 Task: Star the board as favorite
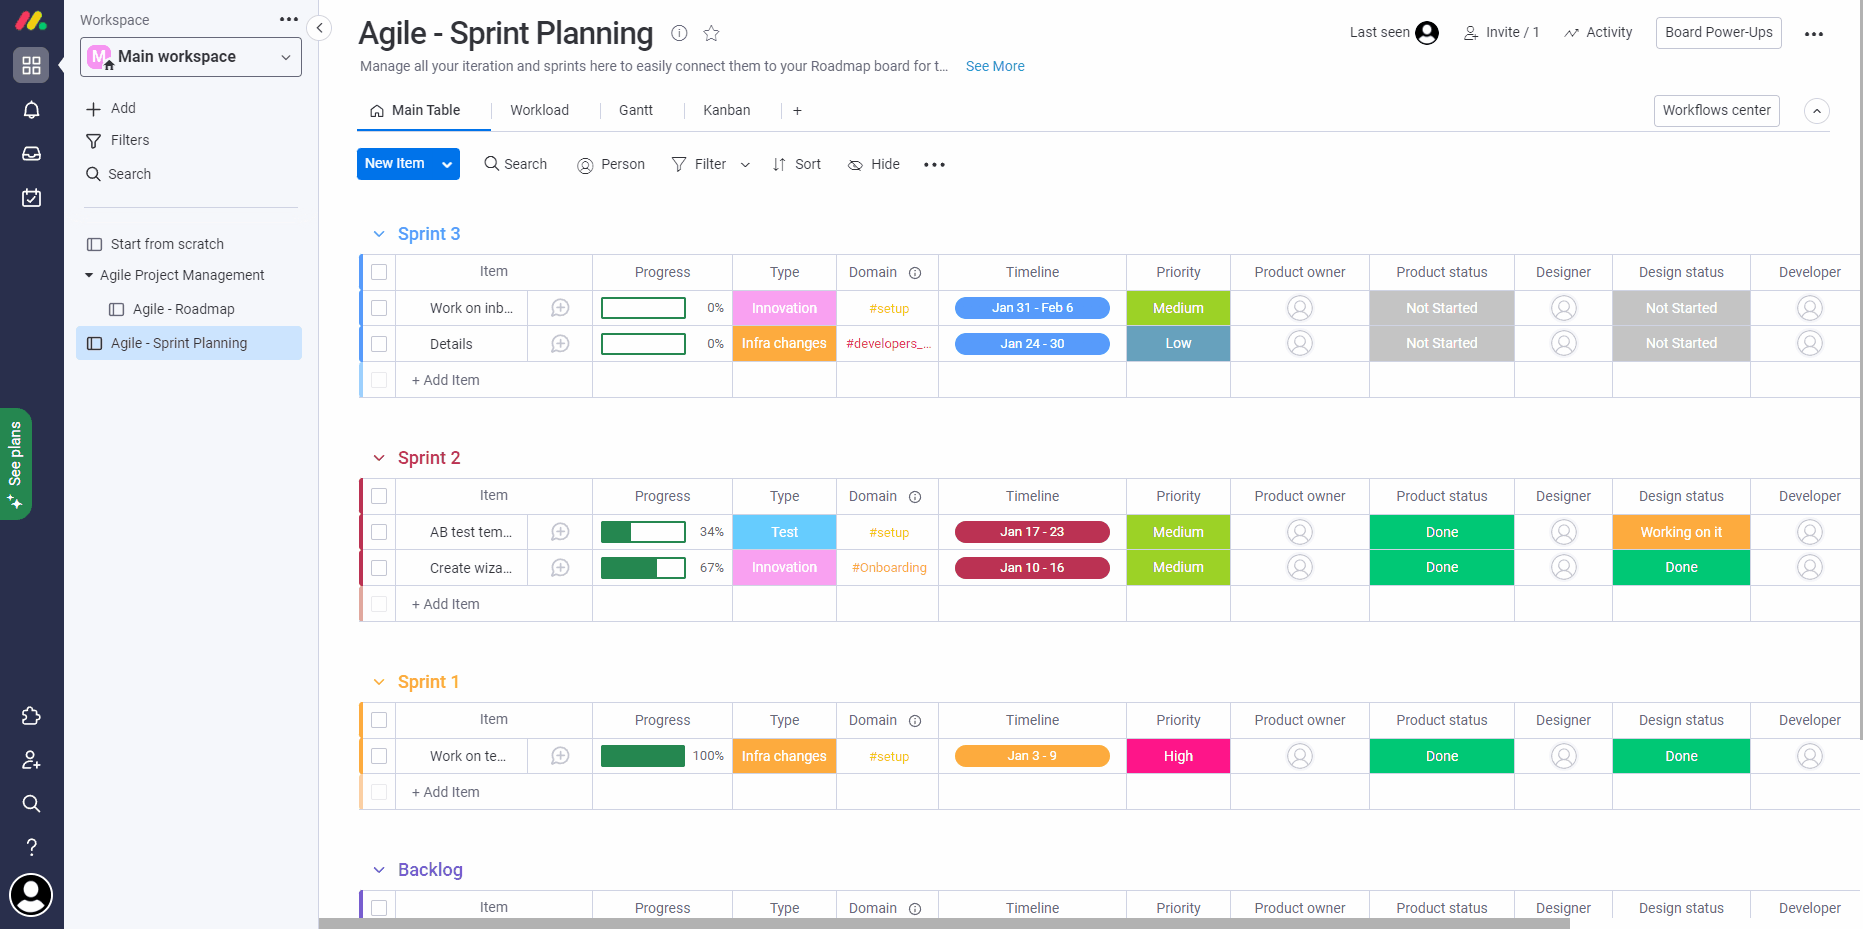(711, 33)
